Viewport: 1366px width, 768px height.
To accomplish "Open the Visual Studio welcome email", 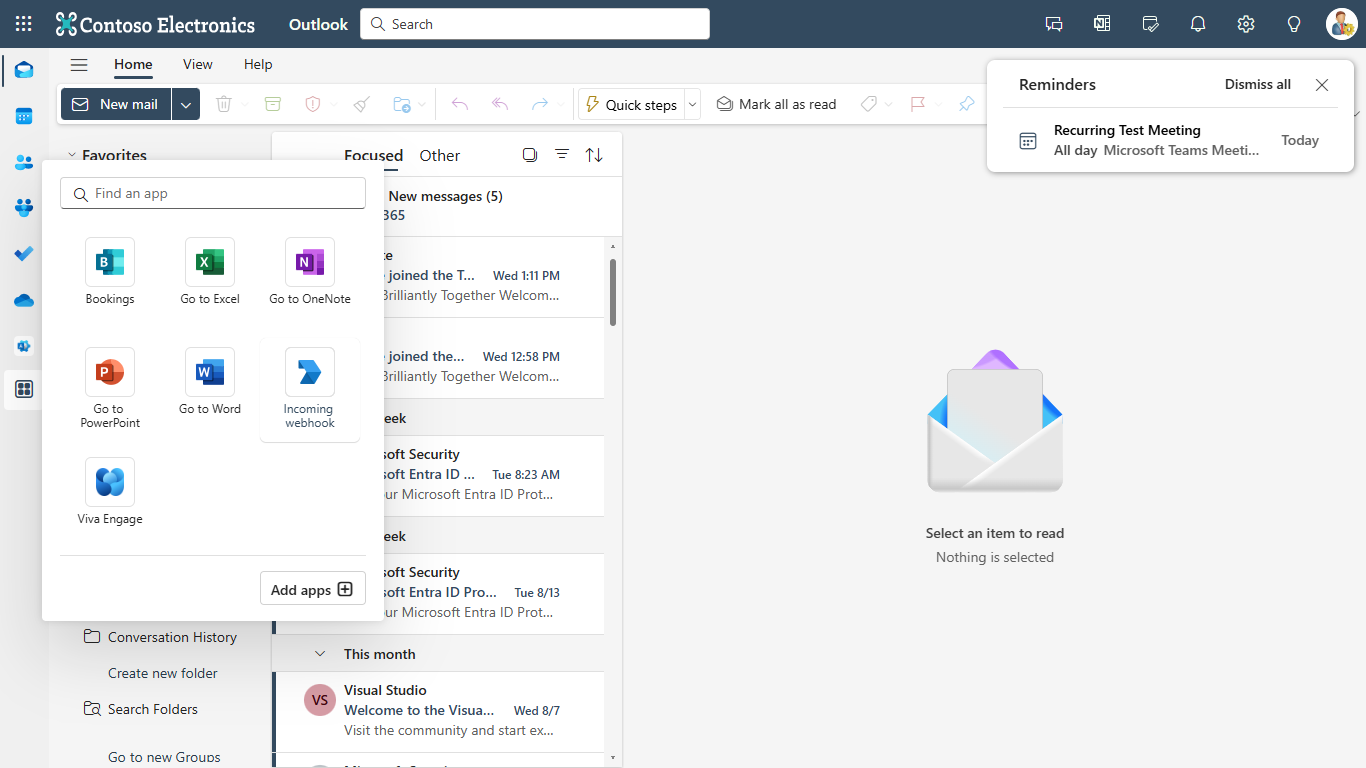I will pos(439,711).
